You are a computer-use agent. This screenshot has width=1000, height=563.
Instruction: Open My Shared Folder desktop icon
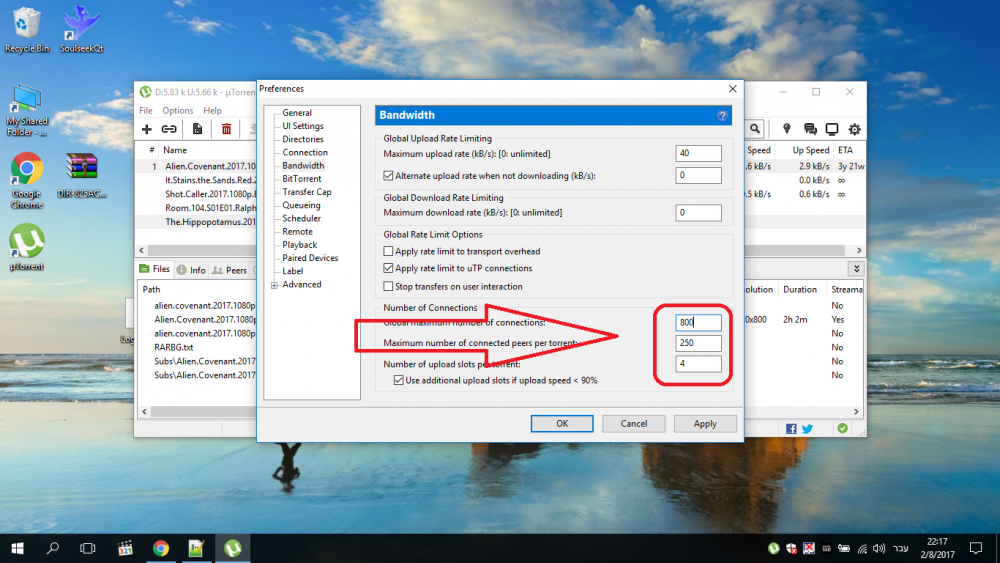tap(26, 110)
